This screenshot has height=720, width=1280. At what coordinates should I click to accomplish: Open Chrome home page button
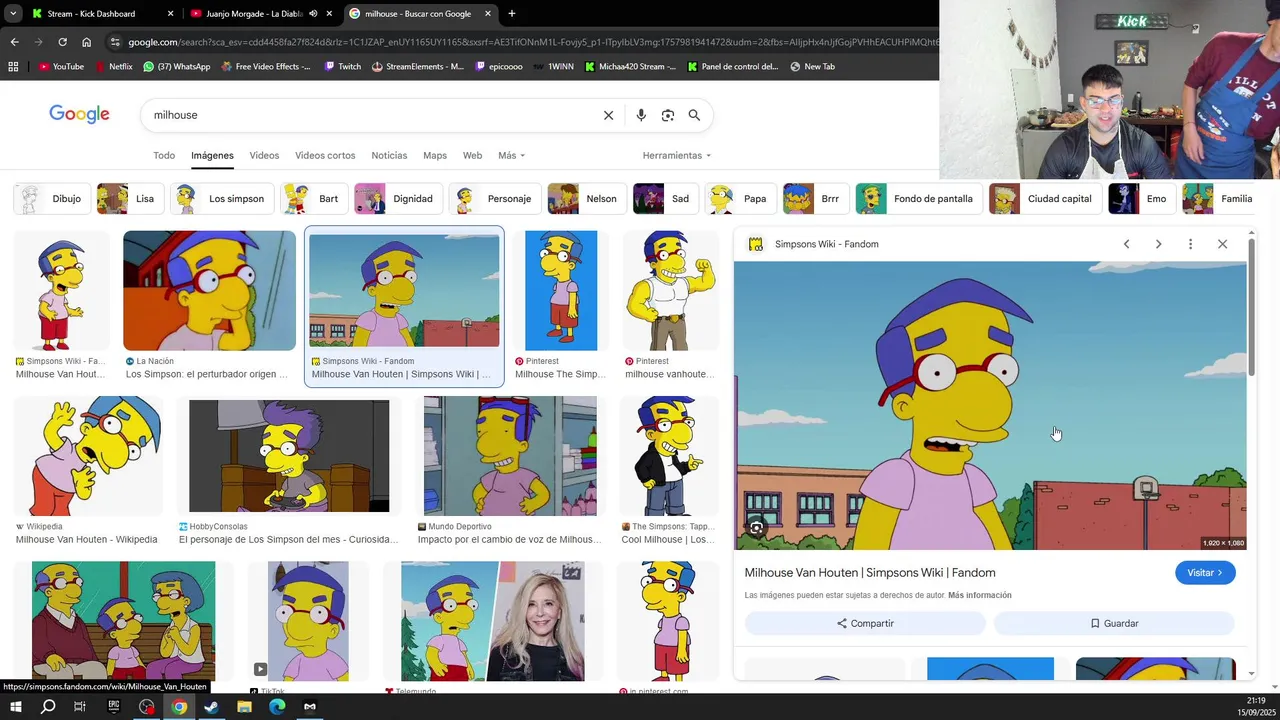click(x=86, y=42)
